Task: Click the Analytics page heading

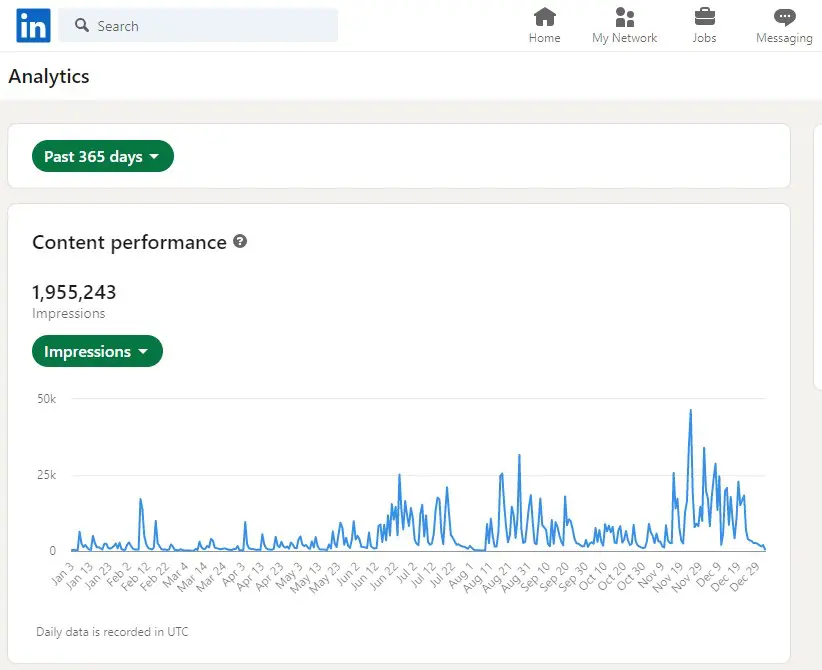Action: click(x=49, y=77)
